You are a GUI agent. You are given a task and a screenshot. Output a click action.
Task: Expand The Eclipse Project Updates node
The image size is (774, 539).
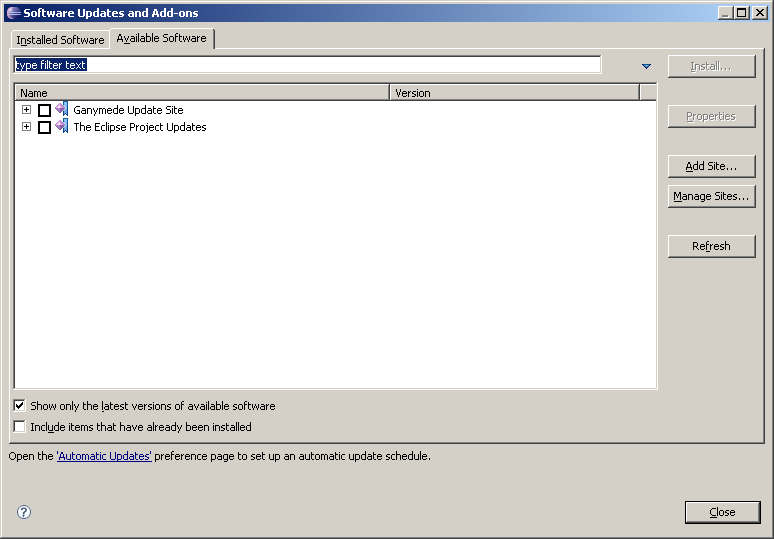point(27,127)
